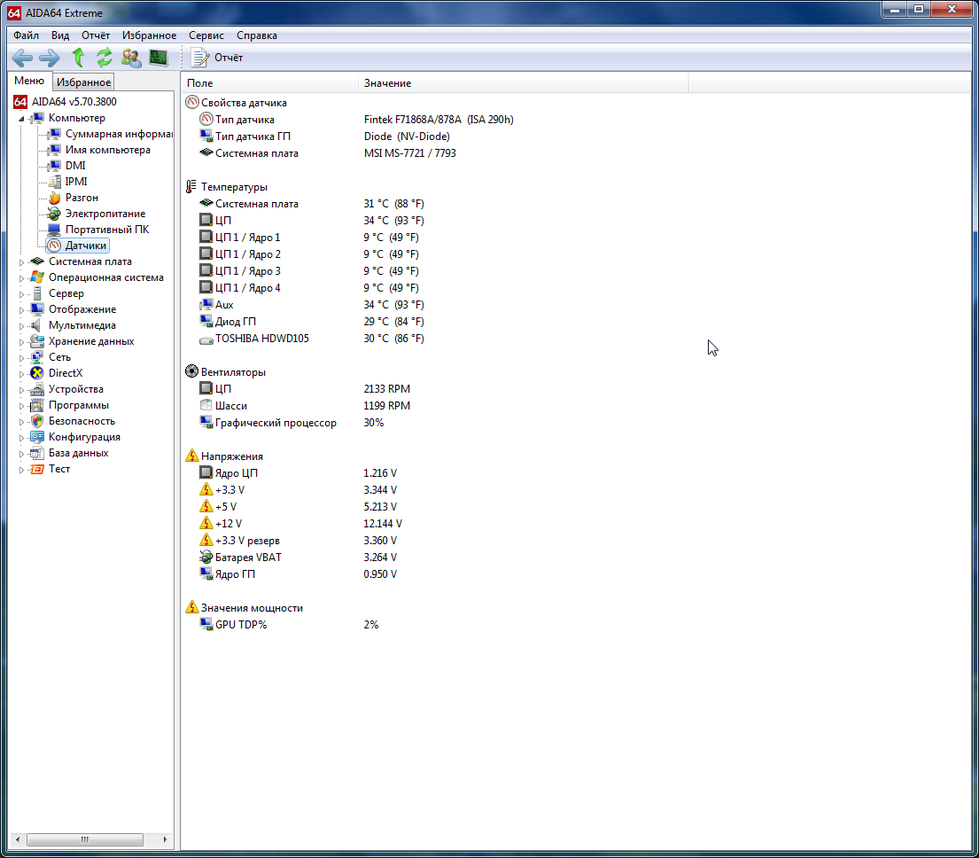The width and height of the screenshot is (979, 858).
Task: Click the TOSHIBA HDWD105 drive icon
Action: (x=206, y=339)
